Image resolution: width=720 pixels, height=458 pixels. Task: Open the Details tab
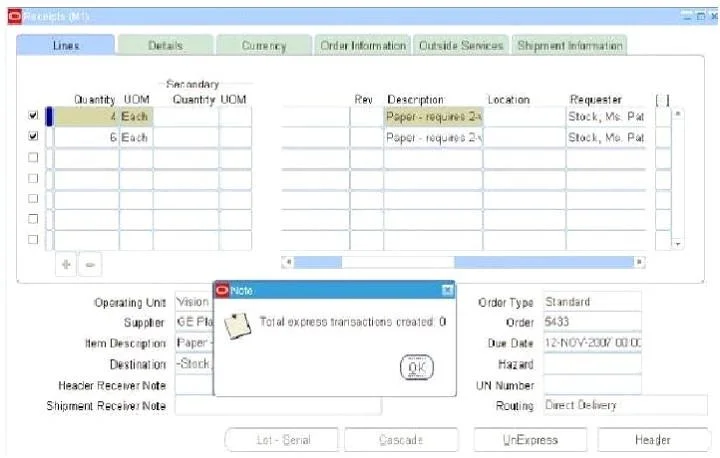click(x=165, y=45)
